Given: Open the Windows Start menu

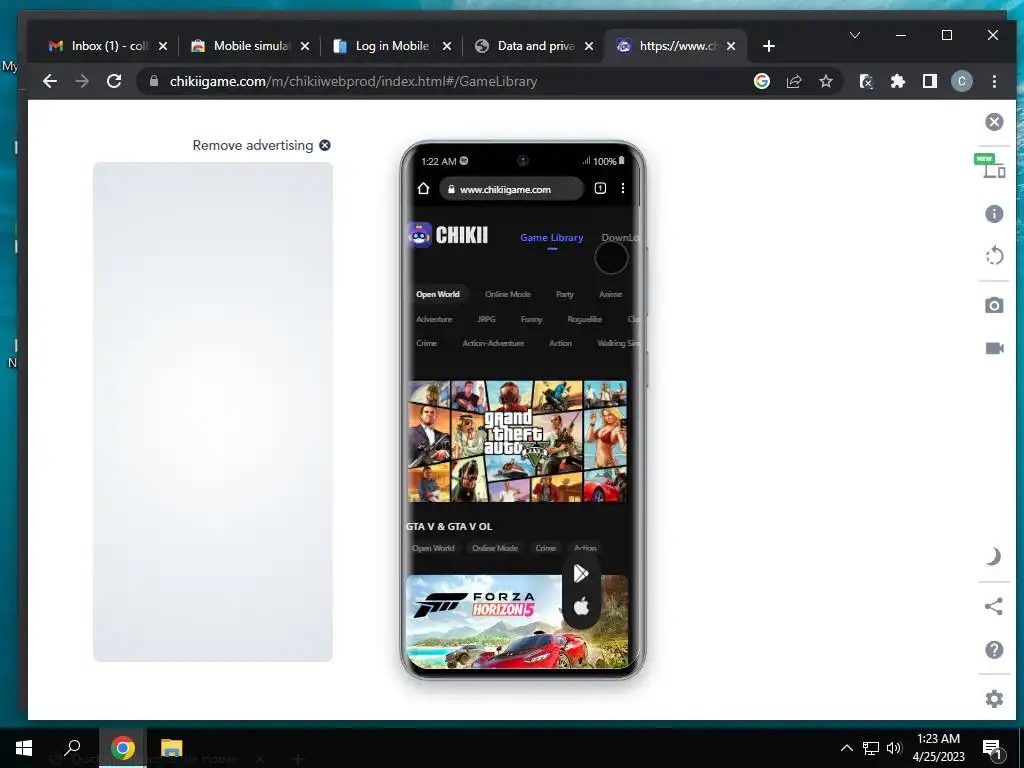Looking at the screenshot, I should [24, 748].
